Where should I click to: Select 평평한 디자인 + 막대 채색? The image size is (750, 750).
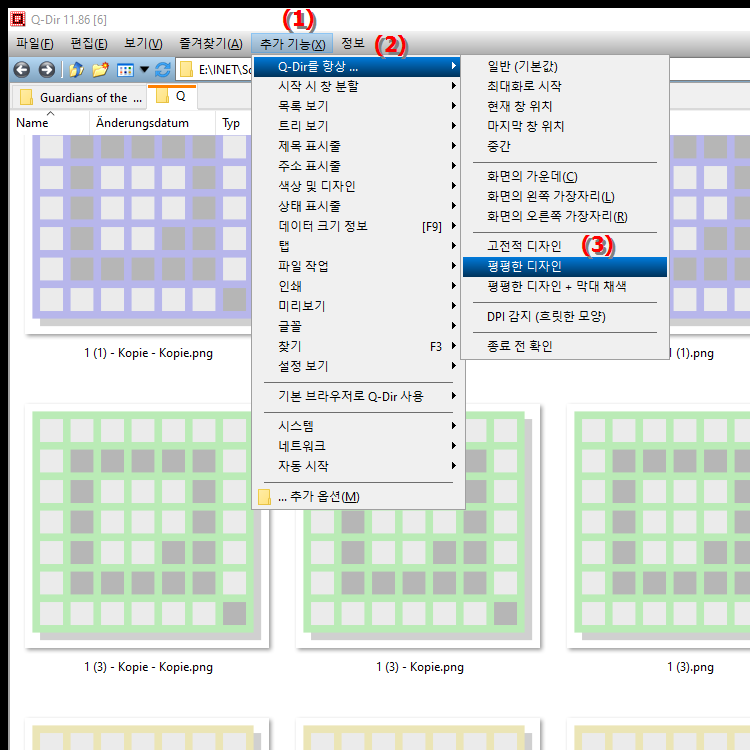(x=564, y=287)
